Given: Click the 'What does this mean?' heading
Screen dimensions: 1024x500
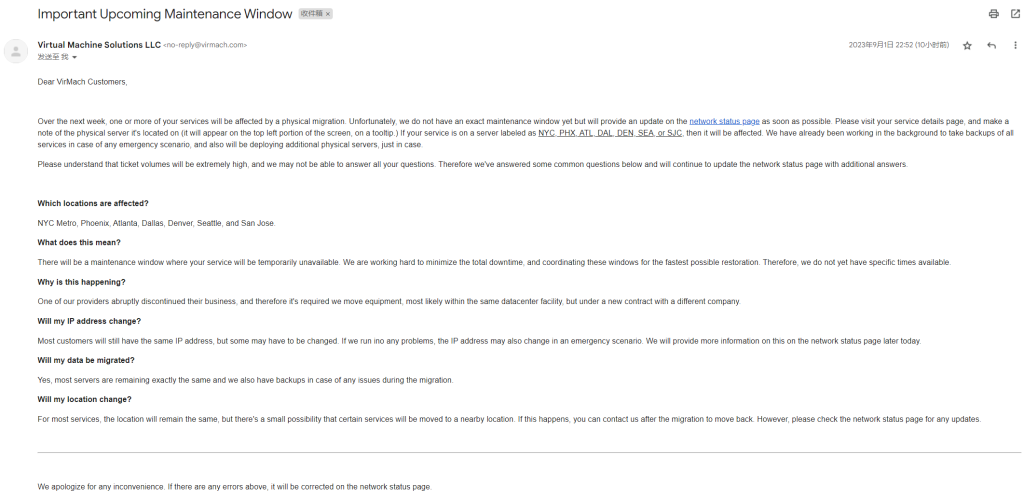Looking at the screenshot, I should [x=79, y=242].
